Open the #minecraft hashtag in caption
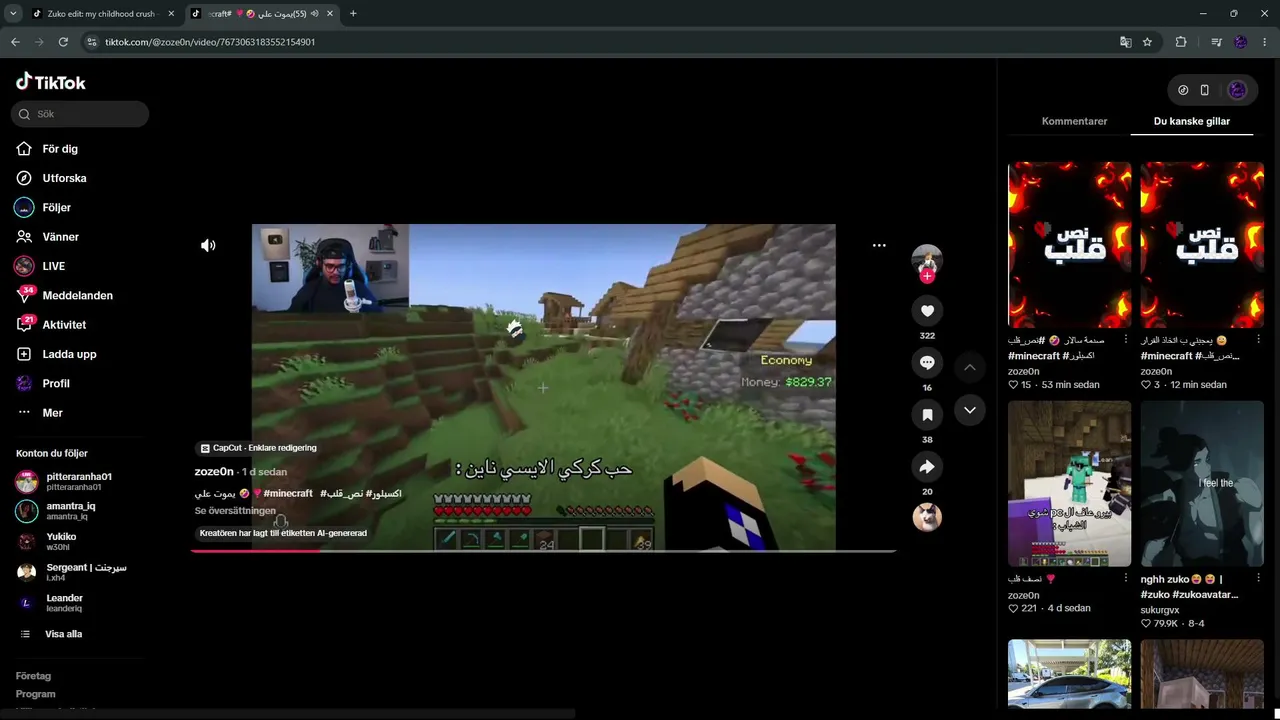Image resolution: width=1280 pixels, height=720 pixels. click(288, 494)
